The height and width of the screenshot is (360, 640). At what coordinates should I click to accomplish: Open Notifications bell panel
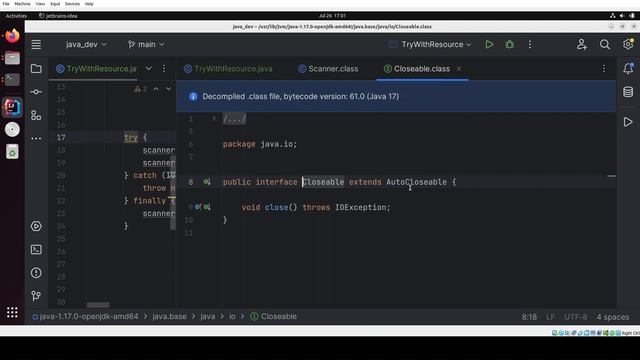tap(628, 68)
